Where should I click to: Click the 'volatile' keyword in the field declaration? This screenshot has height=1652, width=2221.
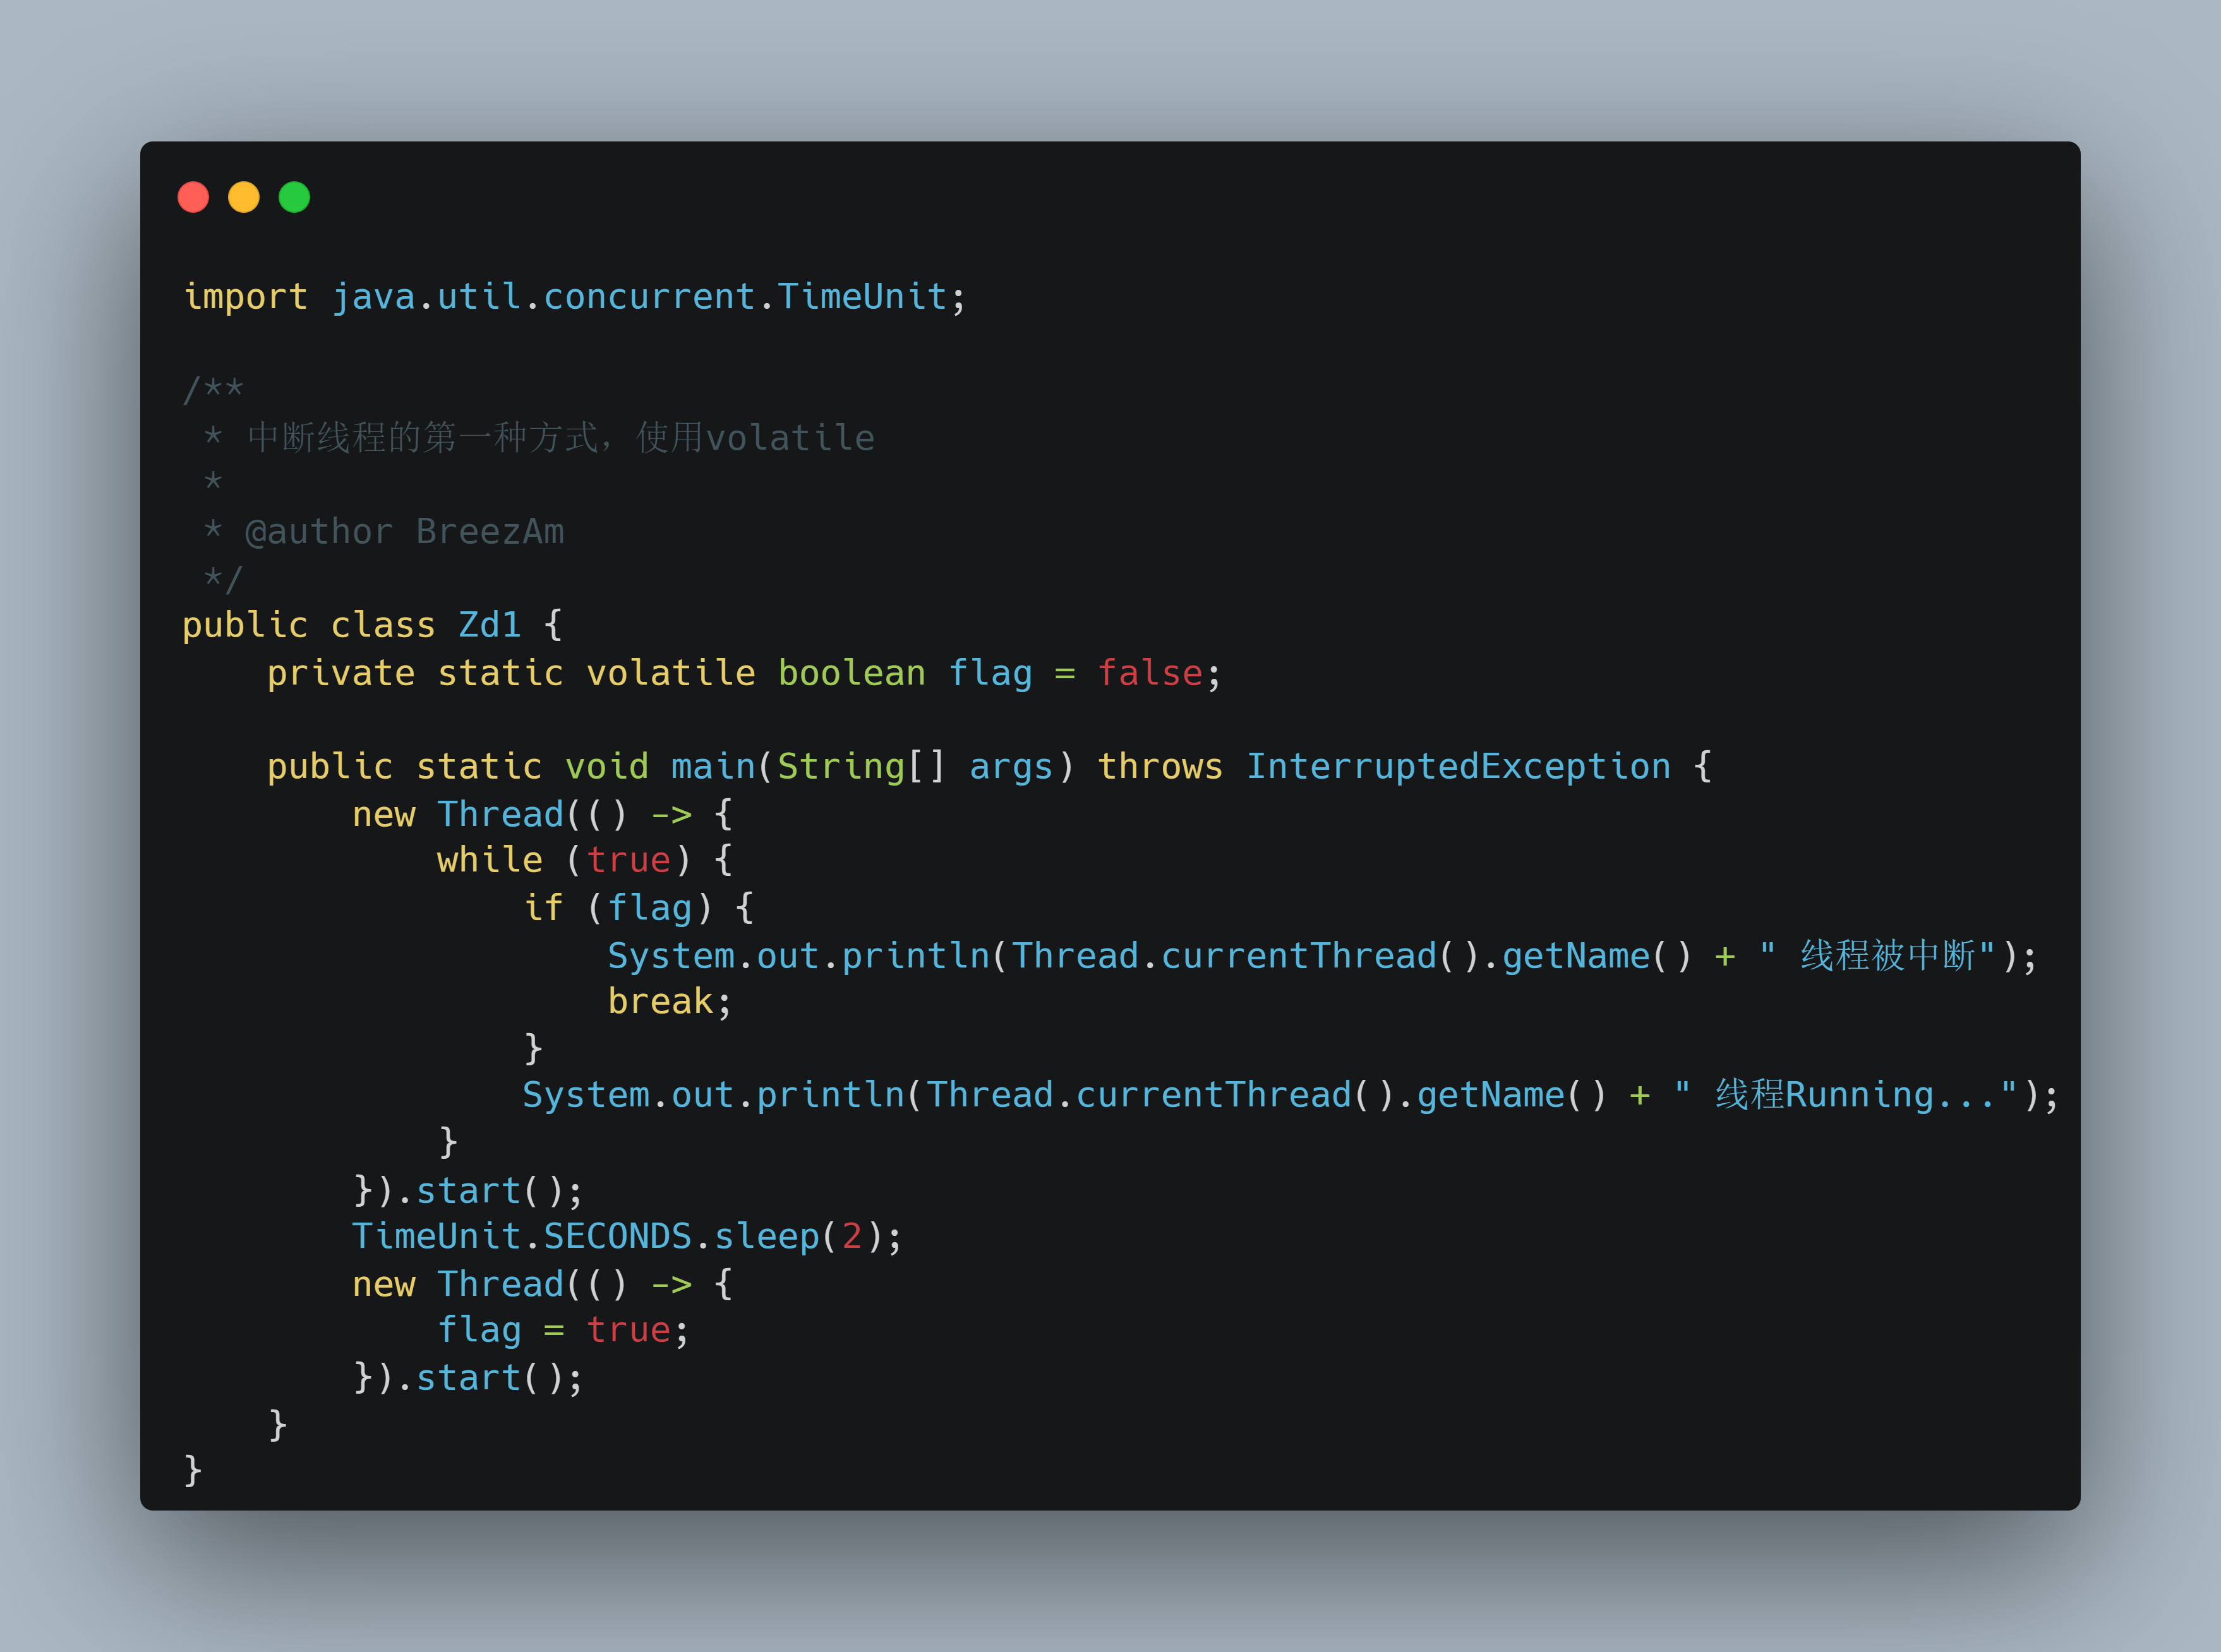[671, 673]
